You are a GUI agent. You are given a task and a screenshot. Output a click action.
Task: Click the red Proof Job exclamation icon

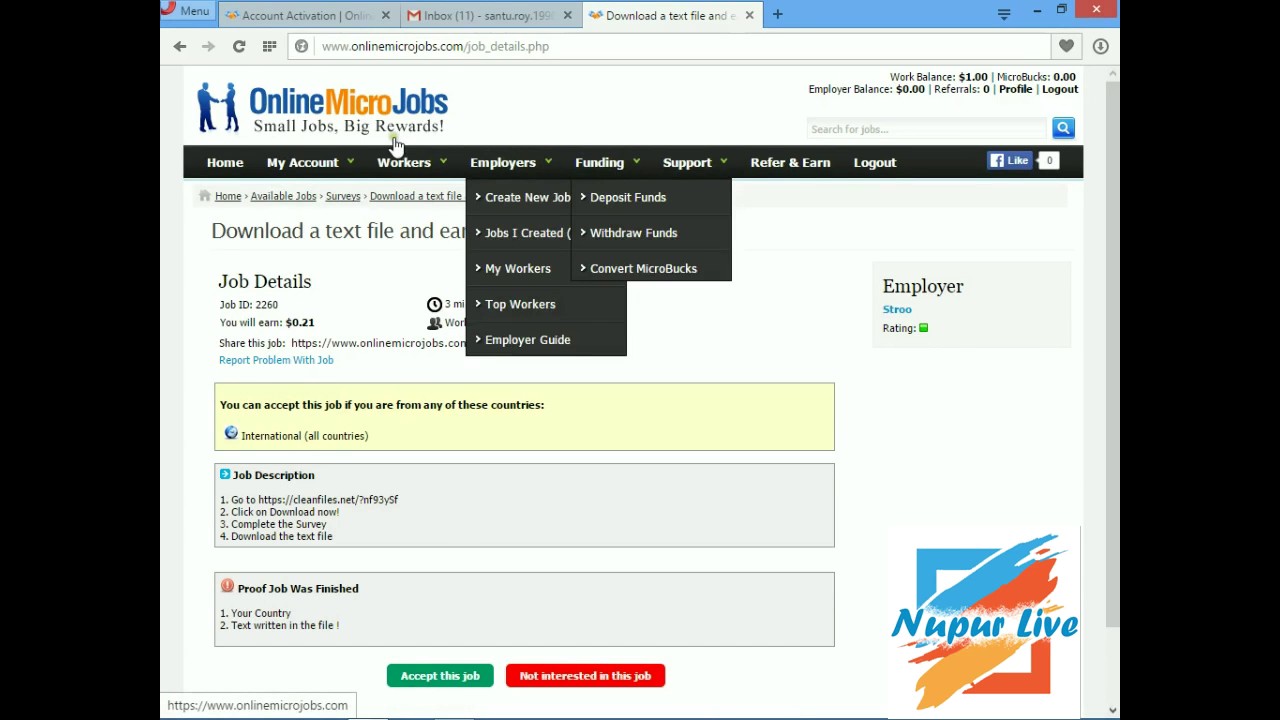227,586
